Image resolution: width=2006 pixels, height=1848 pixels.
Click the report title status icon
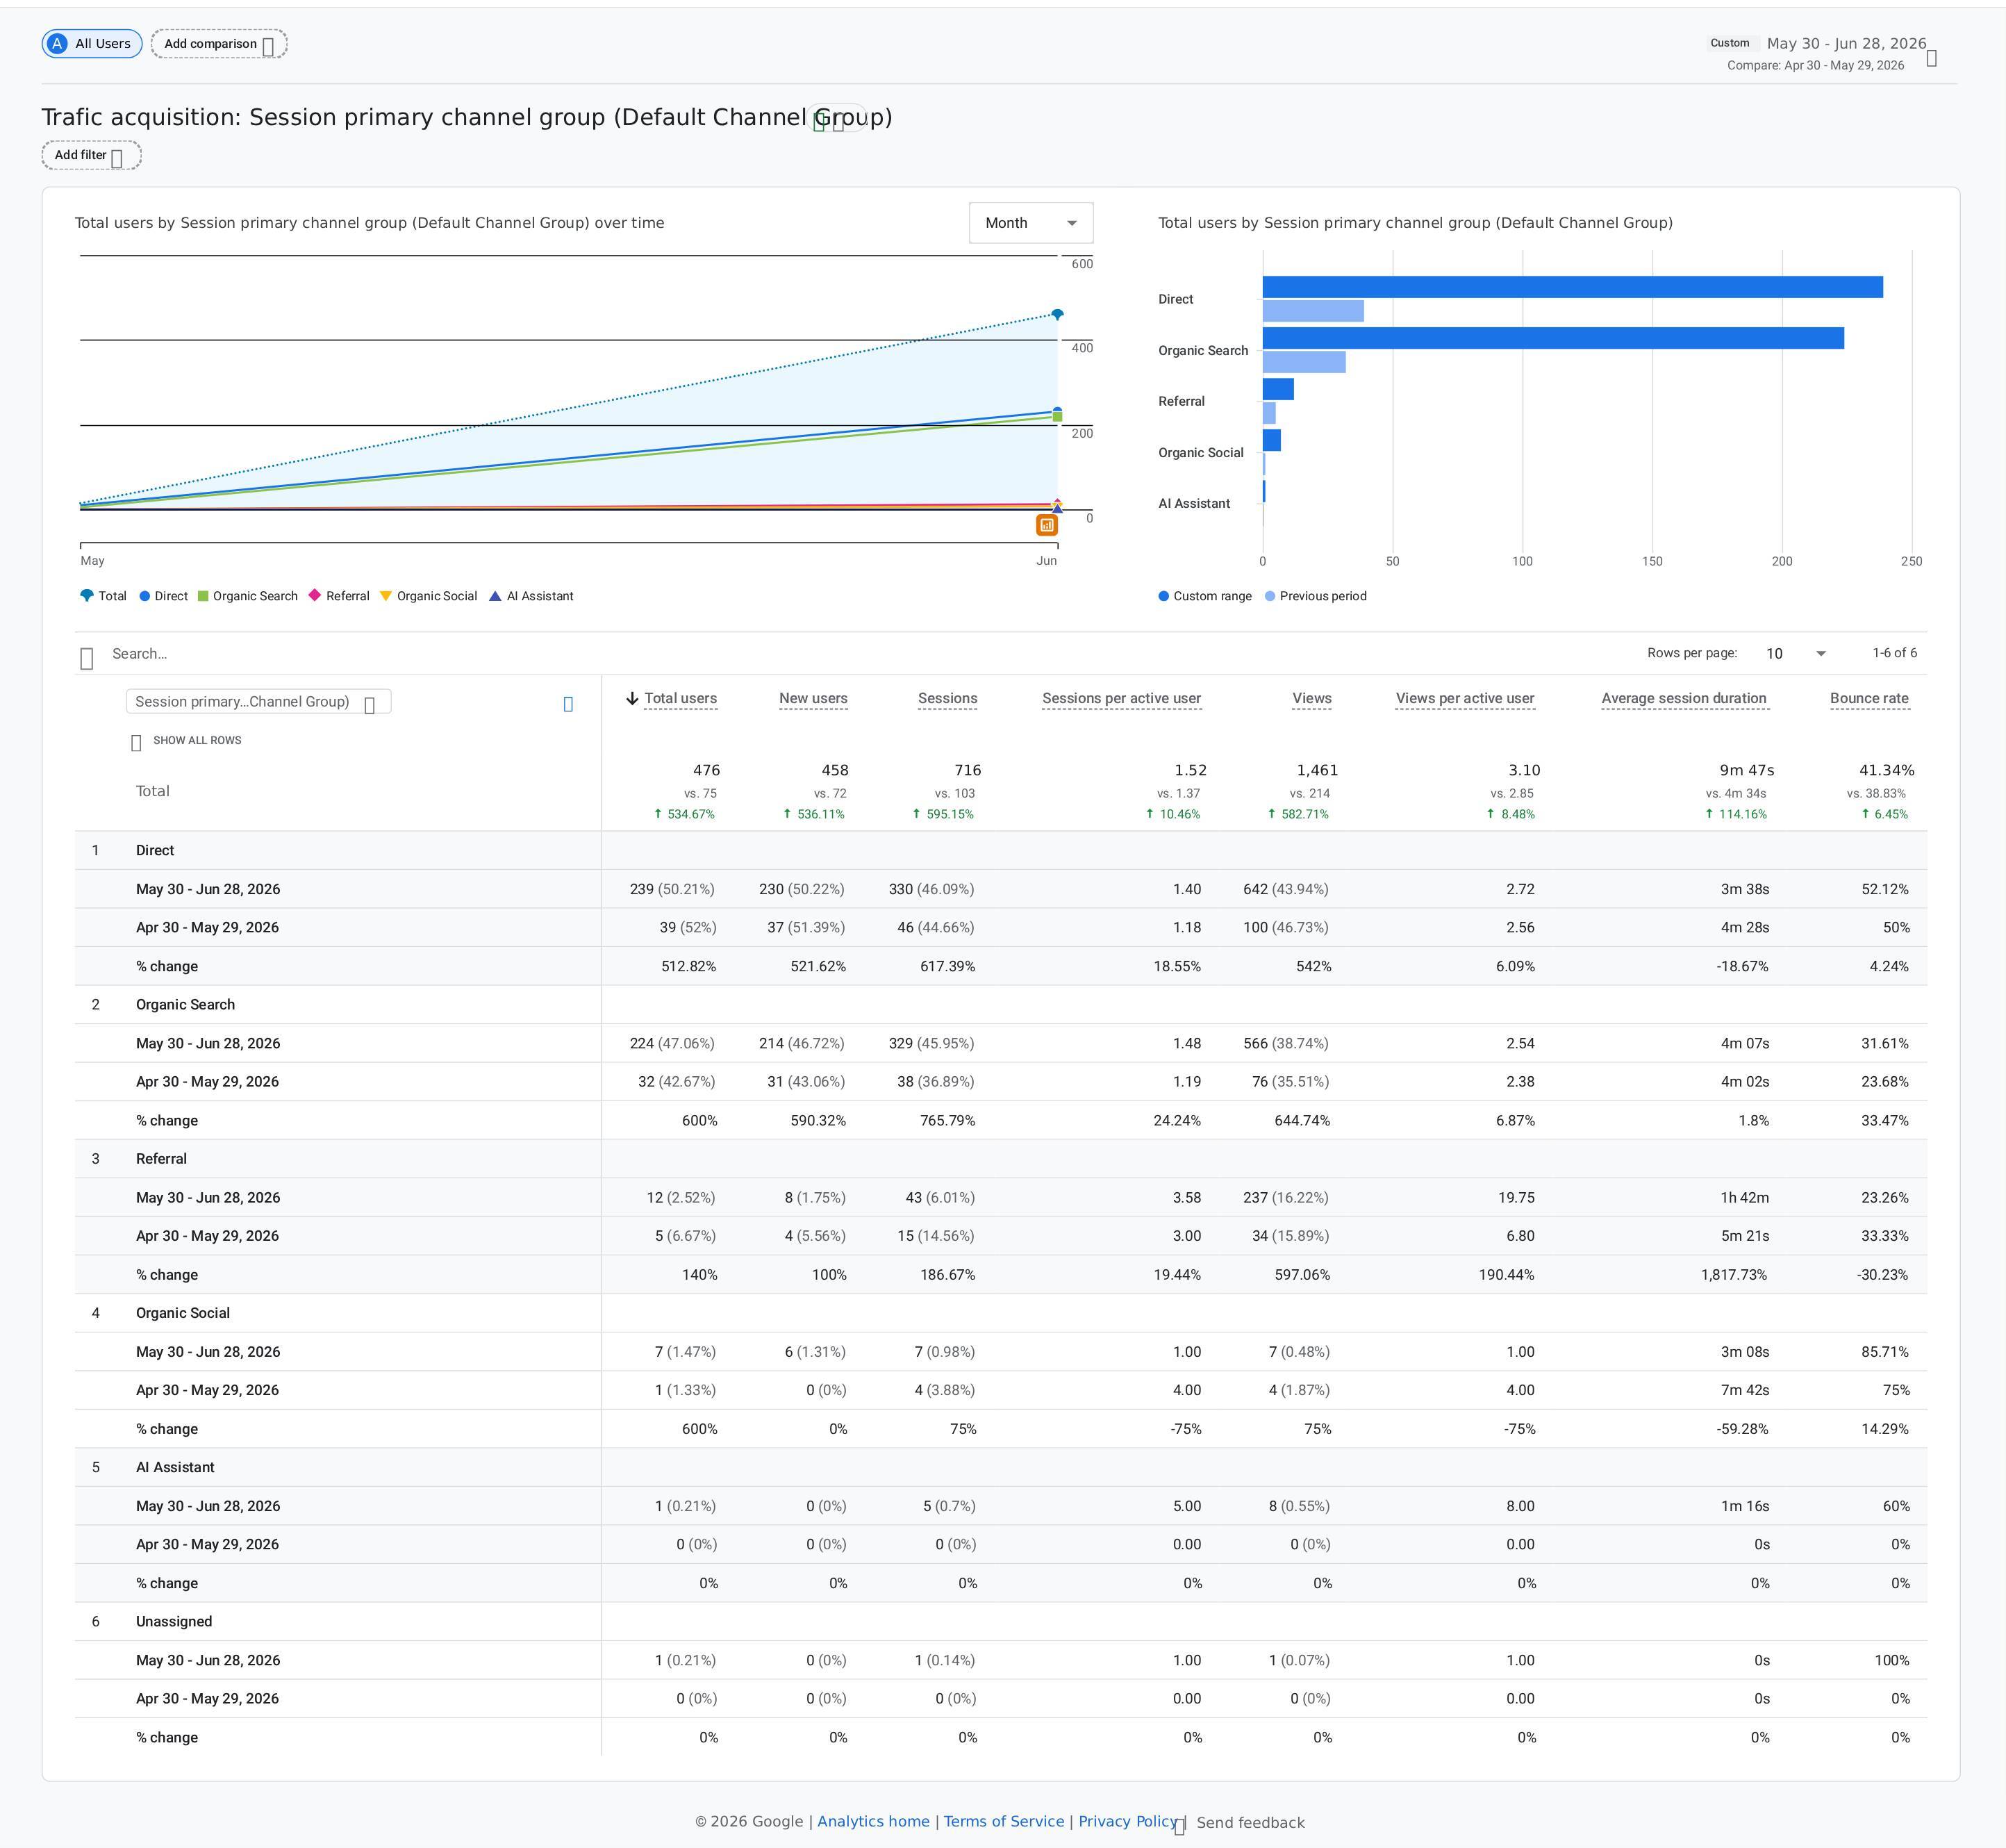pos(819,123)
